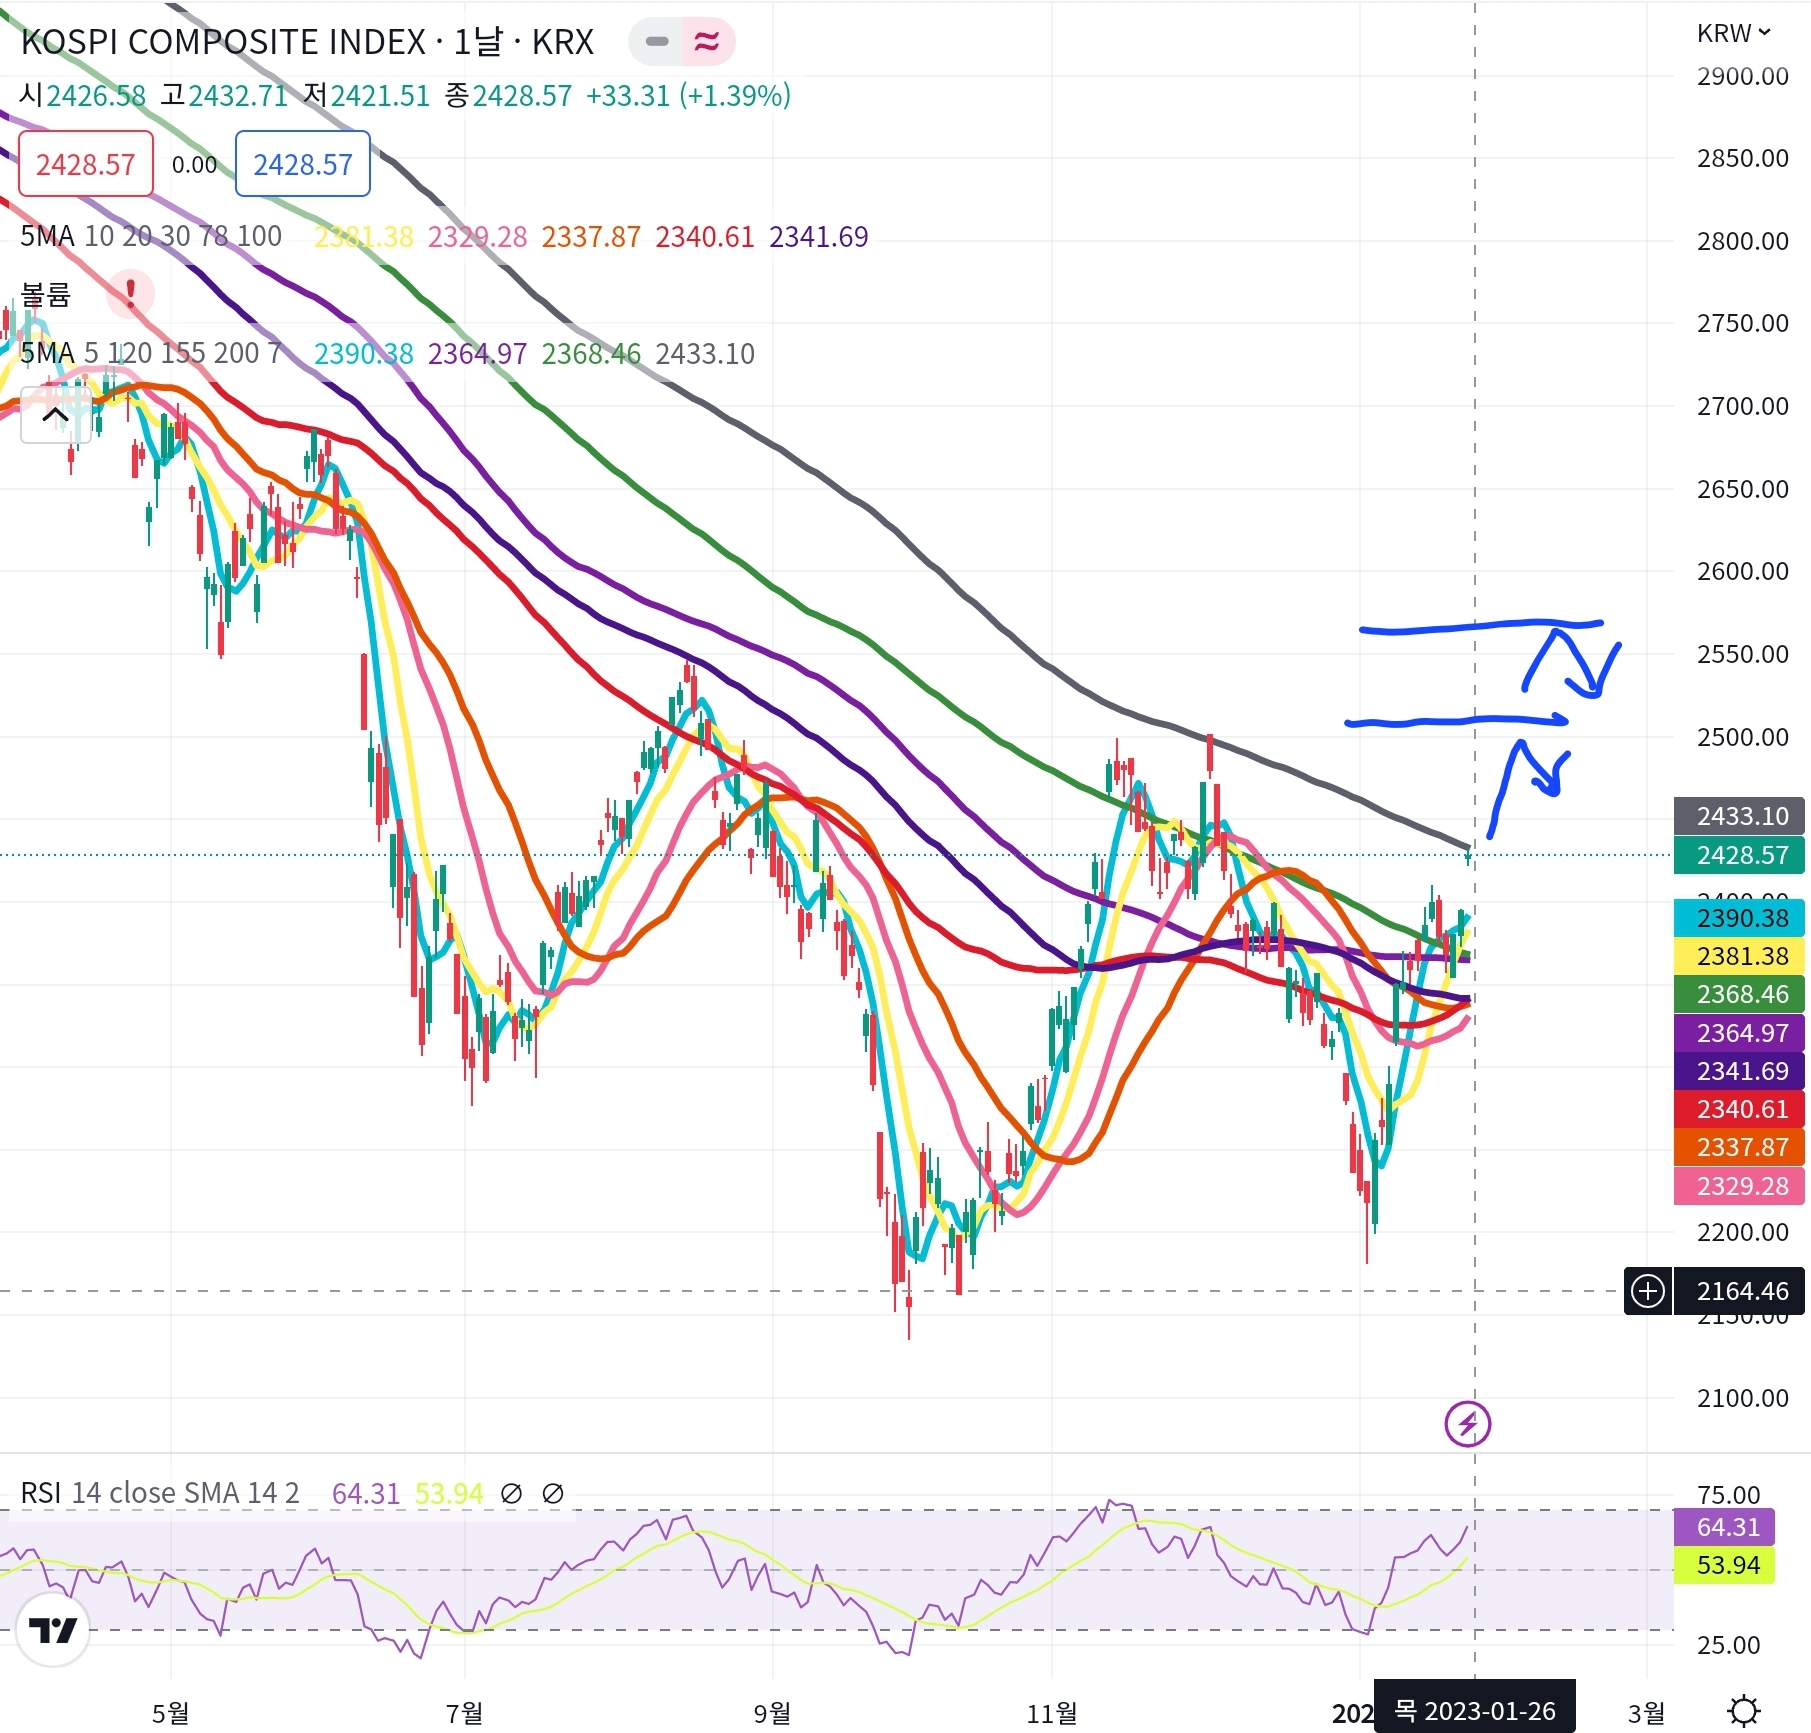Select the 볼륨 volume indicator label
The image size is (1811, 1733).
(x=46, y=295)
